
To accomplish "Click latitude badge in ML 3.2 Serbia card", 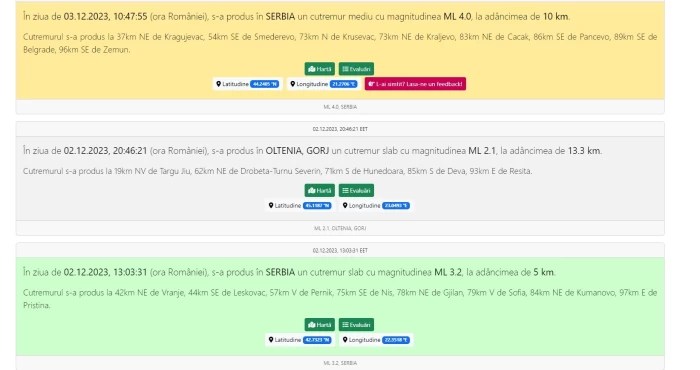I will click(317, 340).
